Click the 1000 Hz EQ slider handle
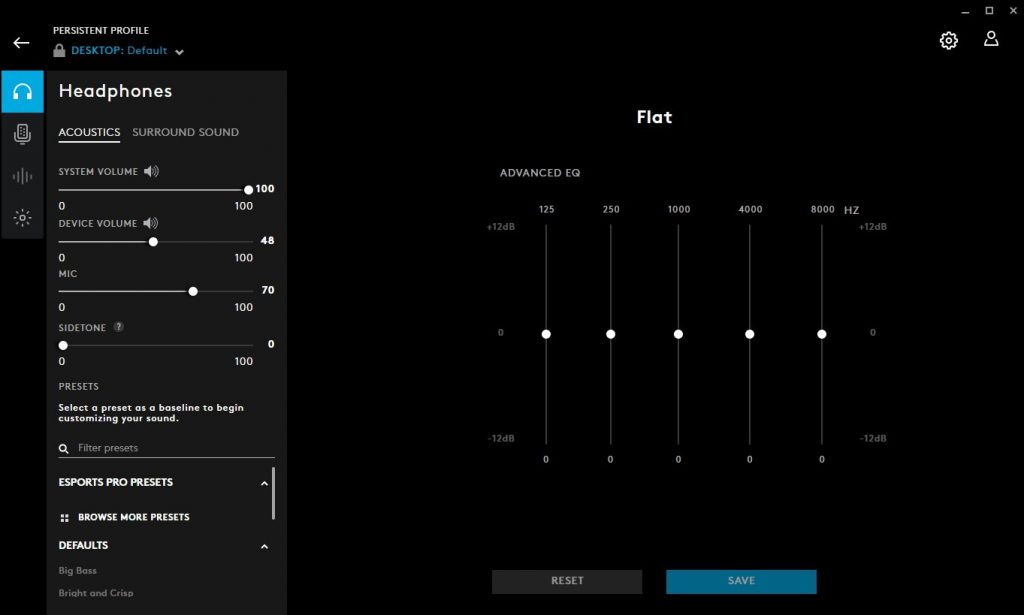Viewport: 1024px width, 615px height. pyautogui.click(x=678, y=334)
